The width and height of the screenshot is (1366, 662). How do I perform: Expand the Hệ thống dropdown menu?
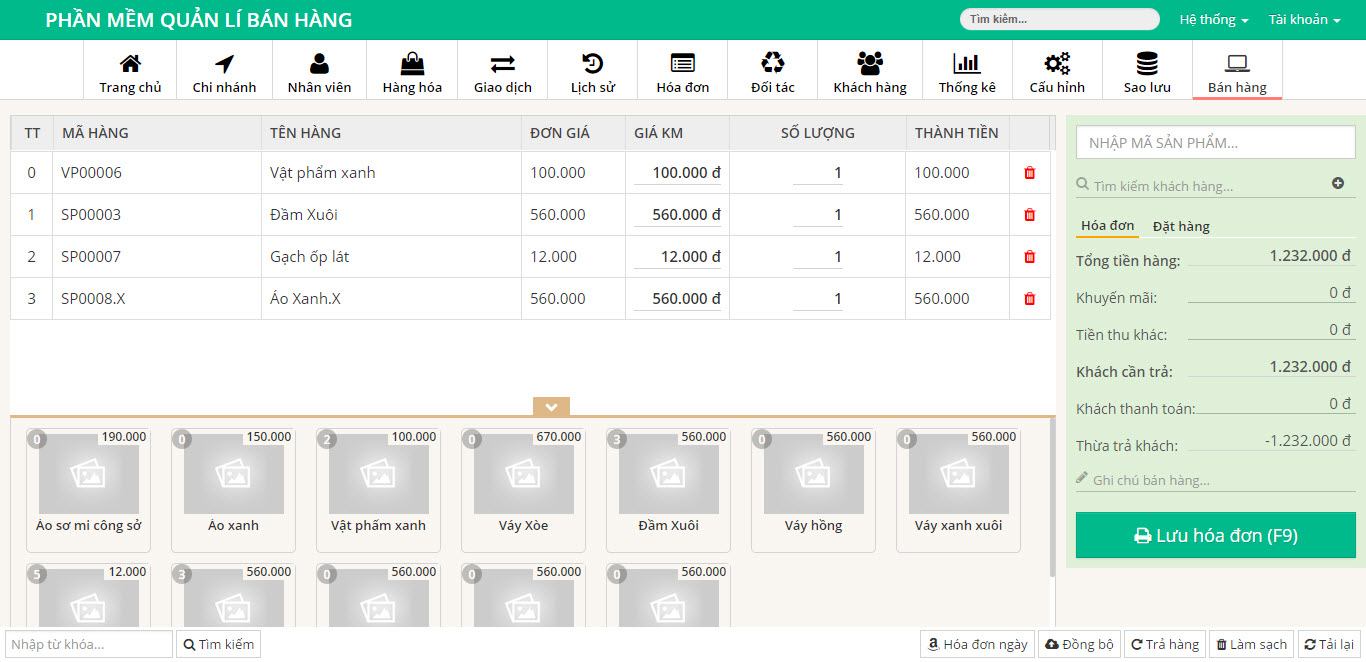point(1214,20)
